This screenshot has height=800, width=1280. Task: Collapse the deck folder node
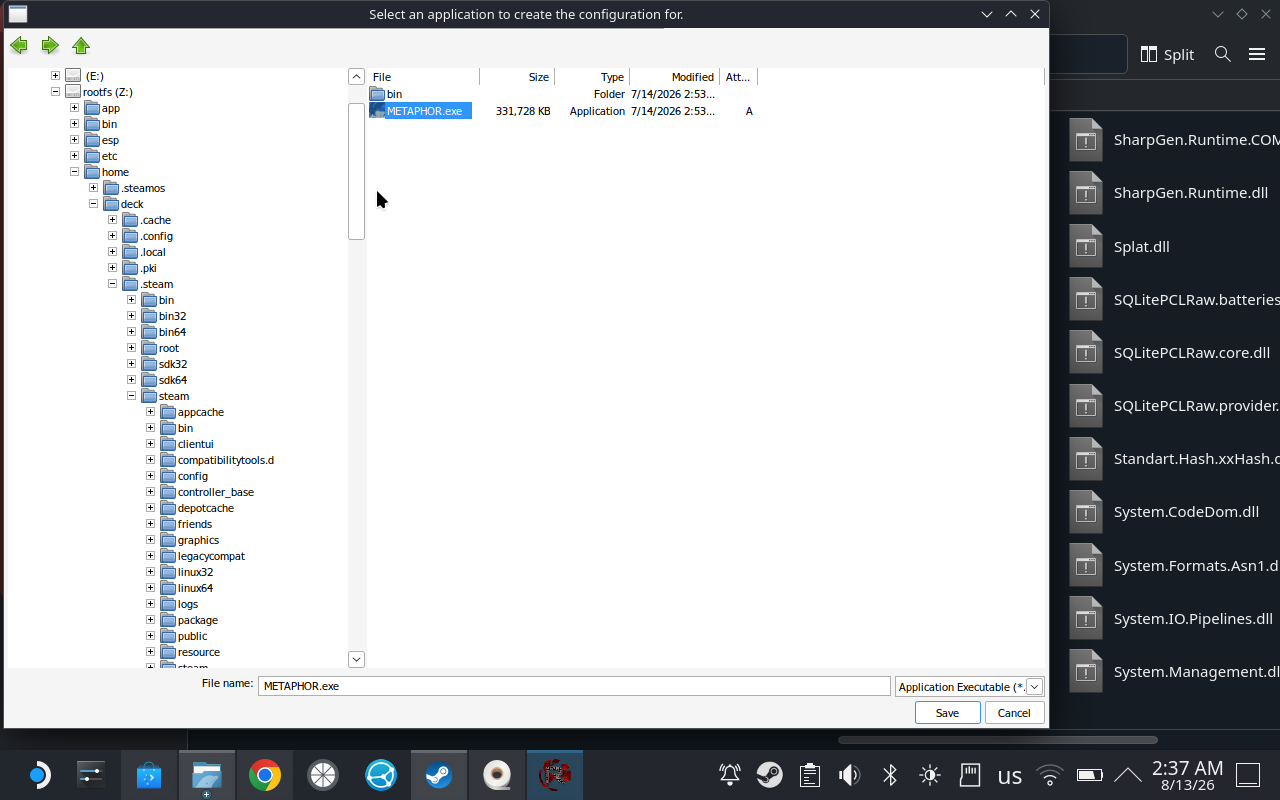point(93,204)
